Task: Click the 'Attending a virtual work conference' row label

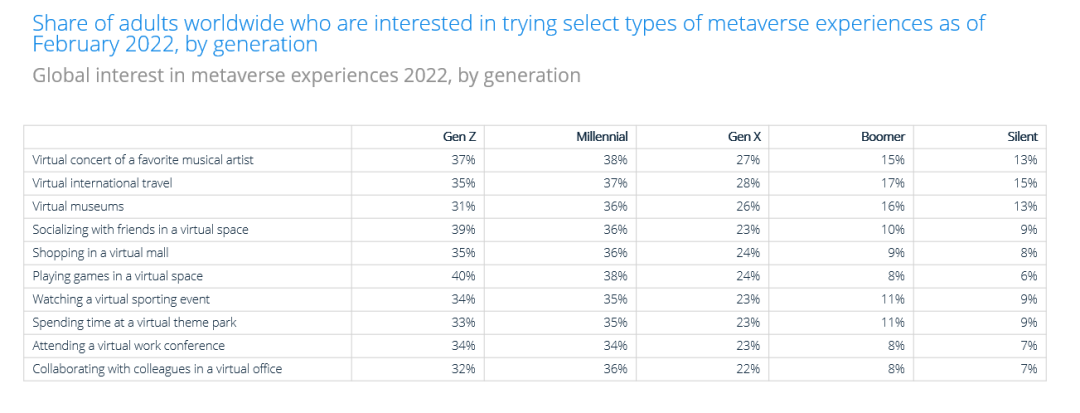Action: [128, 345]
